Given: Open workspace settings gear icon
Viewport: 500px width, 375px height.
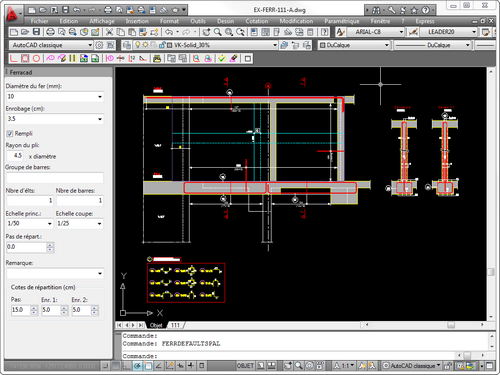Looking at the screenshot, I should click(x=99, y=45).
